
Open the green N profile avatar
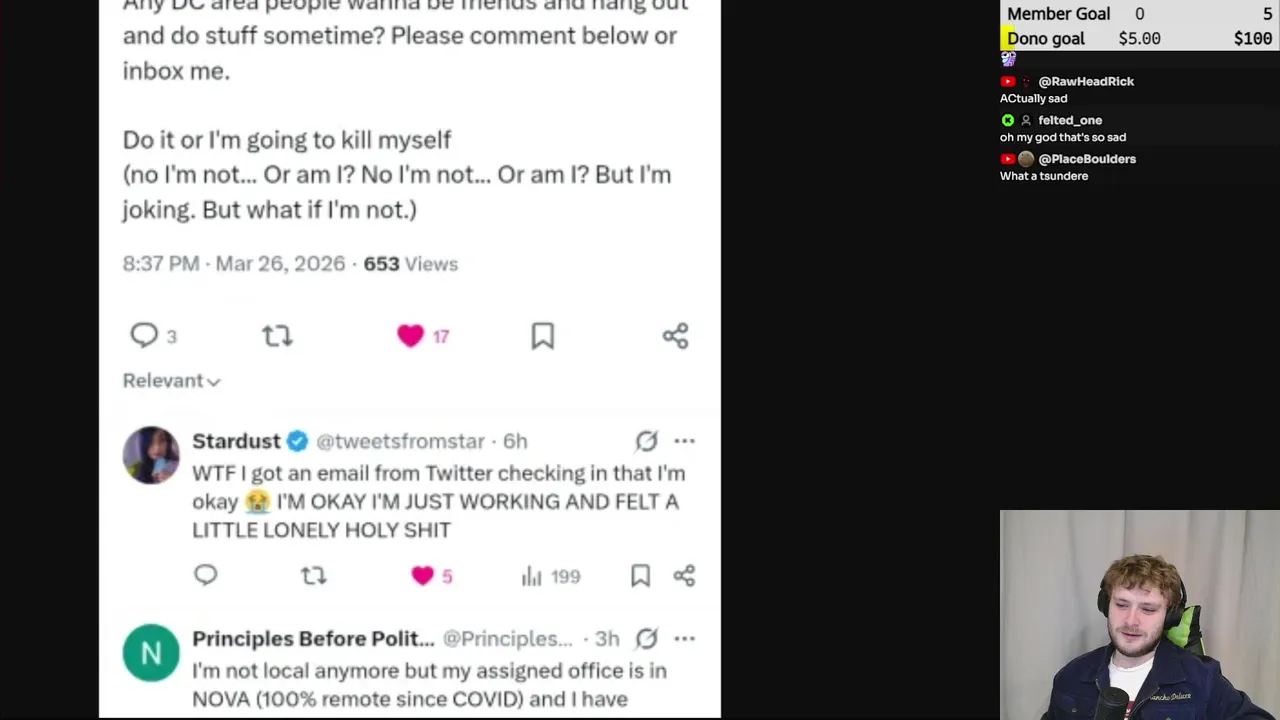(x=151, y=653)
